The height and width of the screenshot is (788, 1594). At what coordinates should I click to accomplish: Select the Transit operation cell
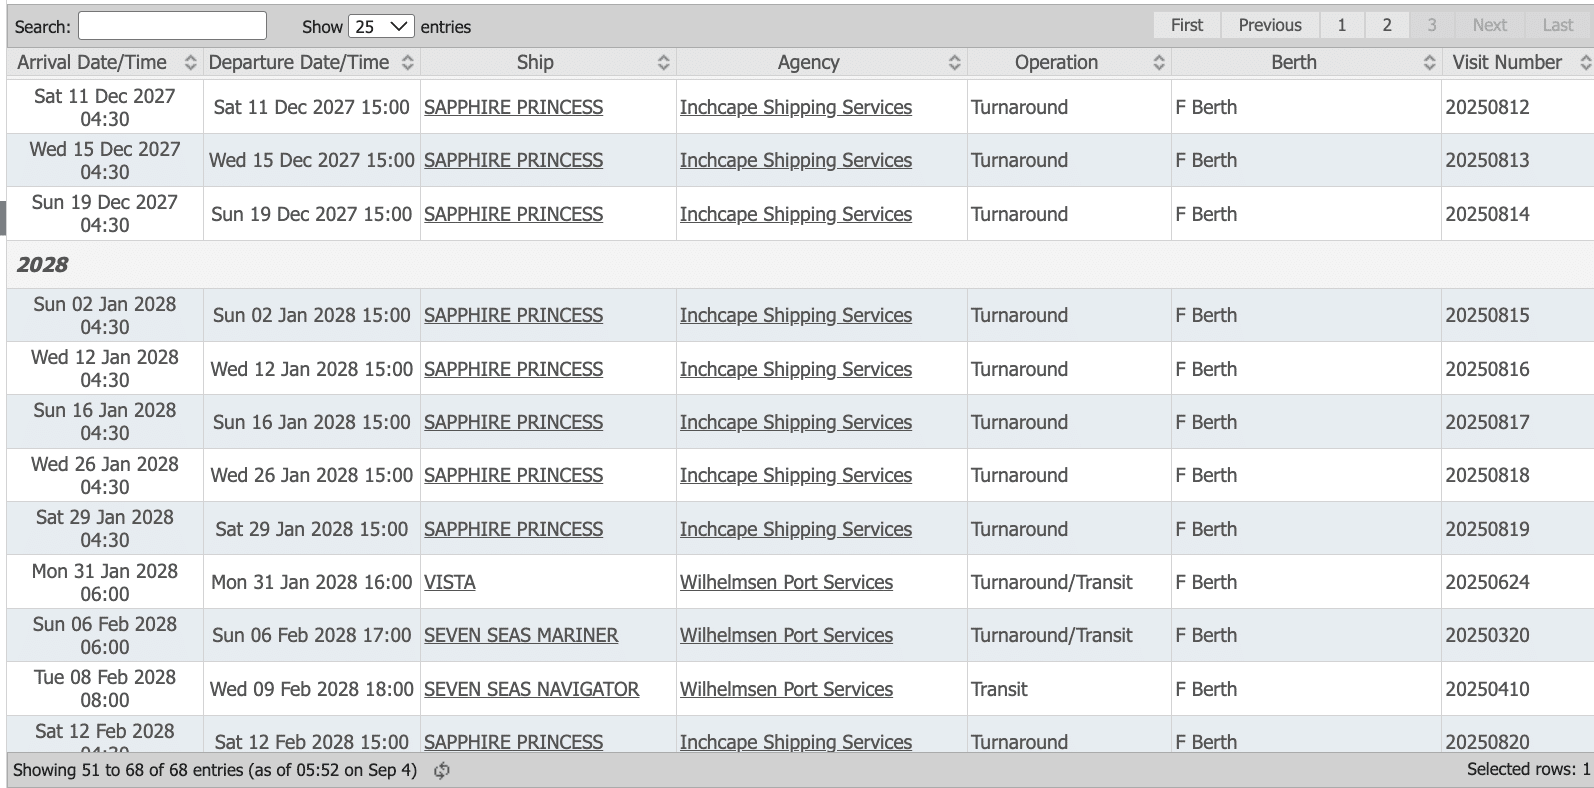tap(1069, 689)
